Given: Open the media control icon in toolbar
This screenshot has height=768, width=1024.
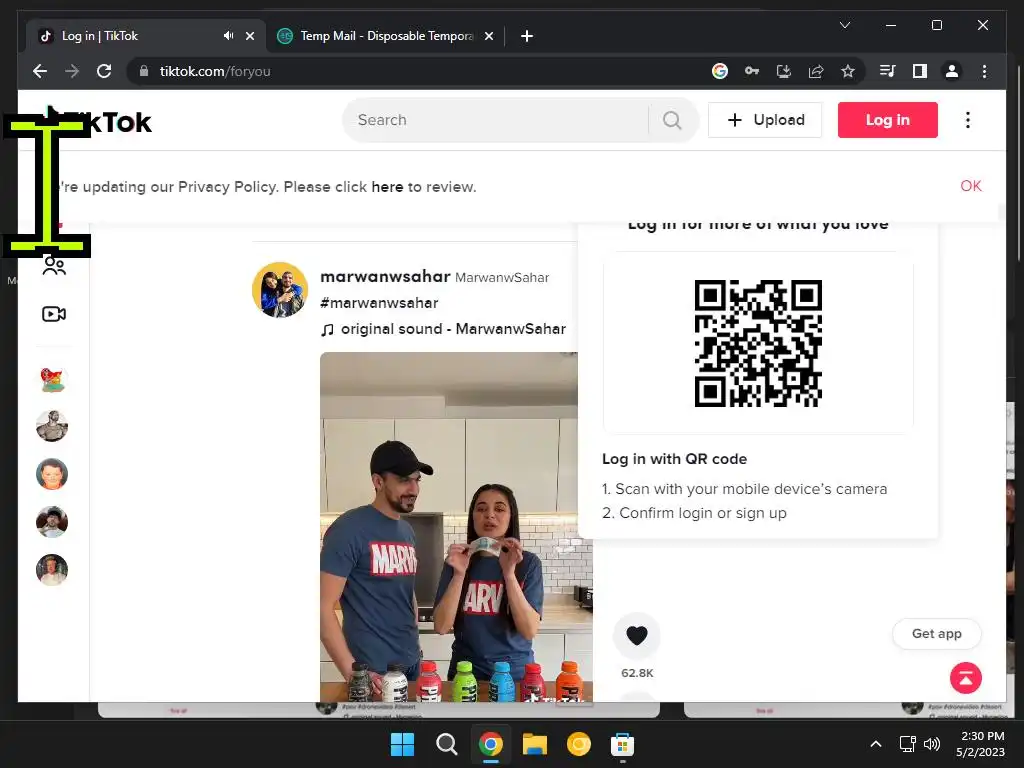Looking at the screenshot, I should click(888, 71).
